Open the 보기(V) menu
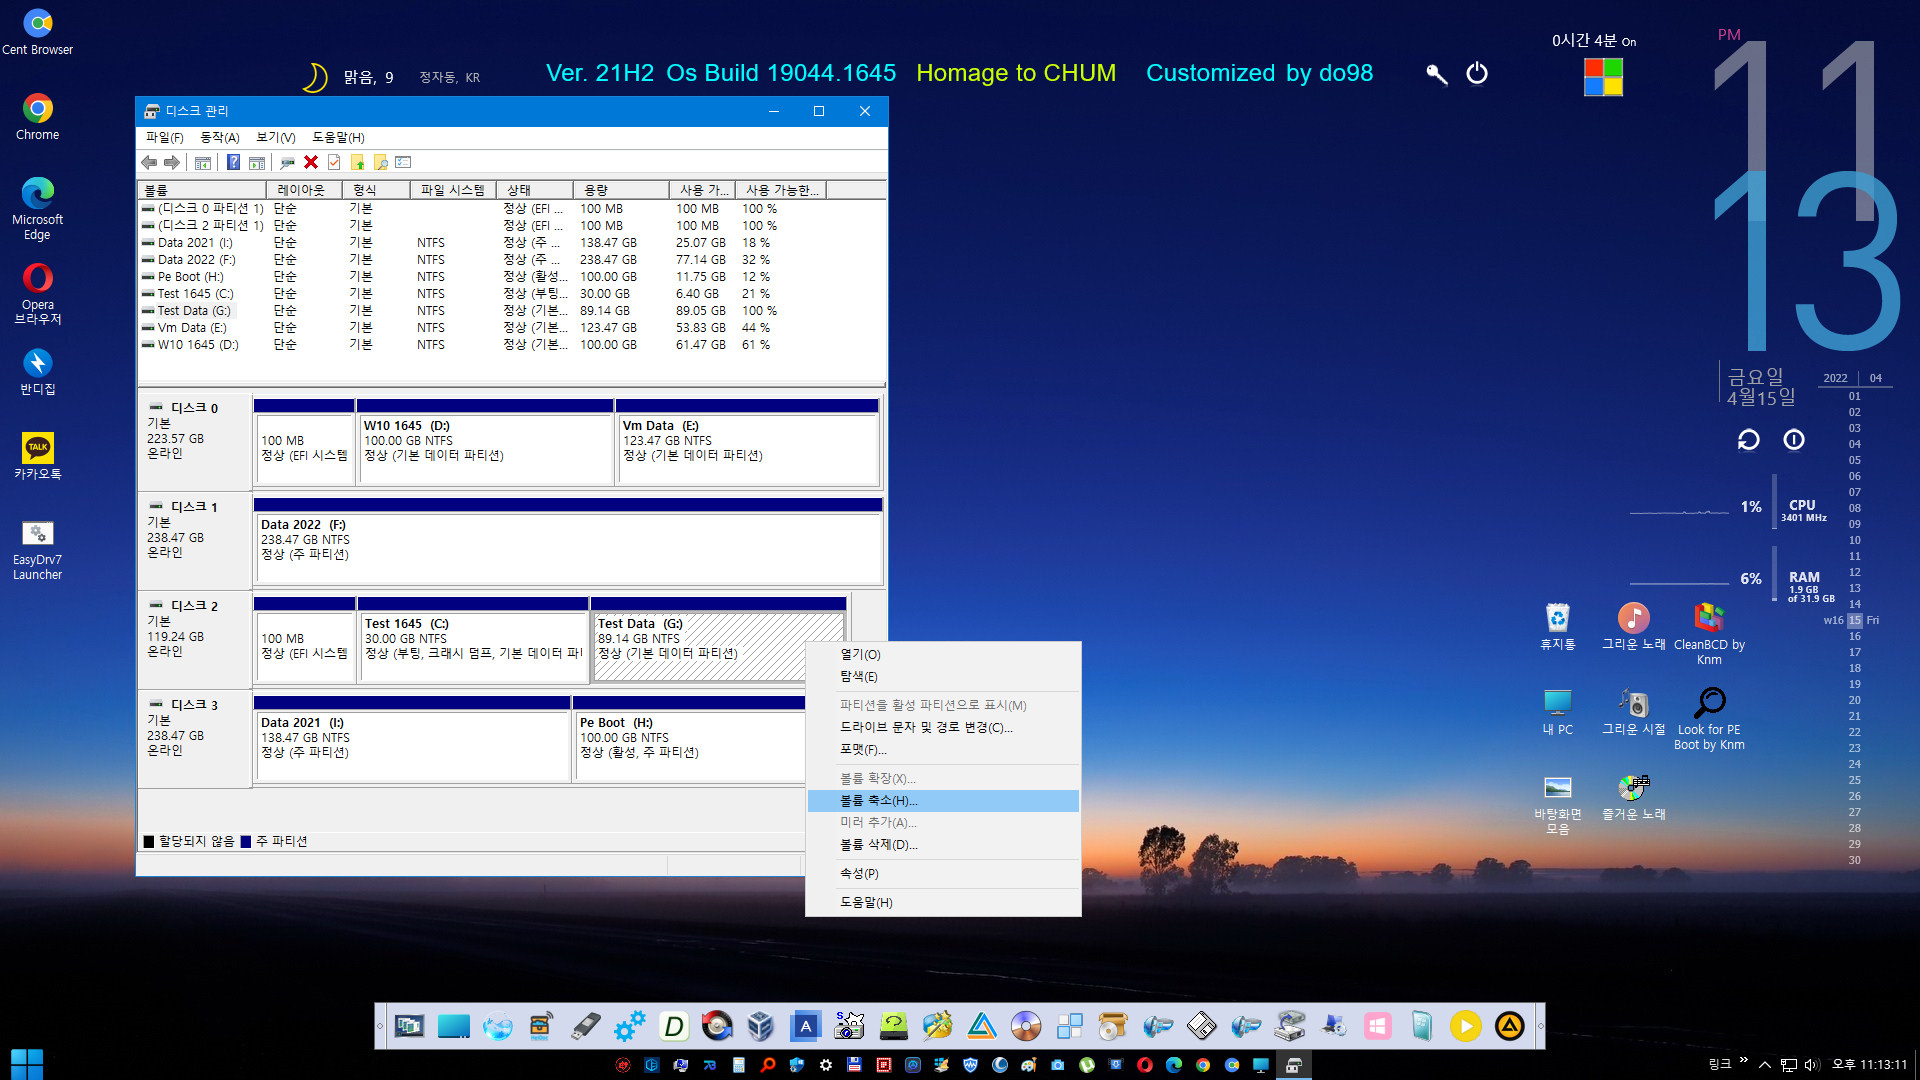1920x1080 pixels. tap(276, 137)
